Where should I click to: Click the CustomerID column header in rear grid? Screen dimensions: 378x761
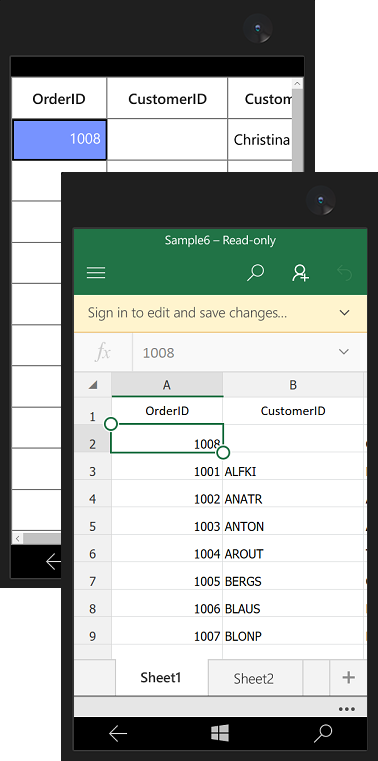(167, 99)
